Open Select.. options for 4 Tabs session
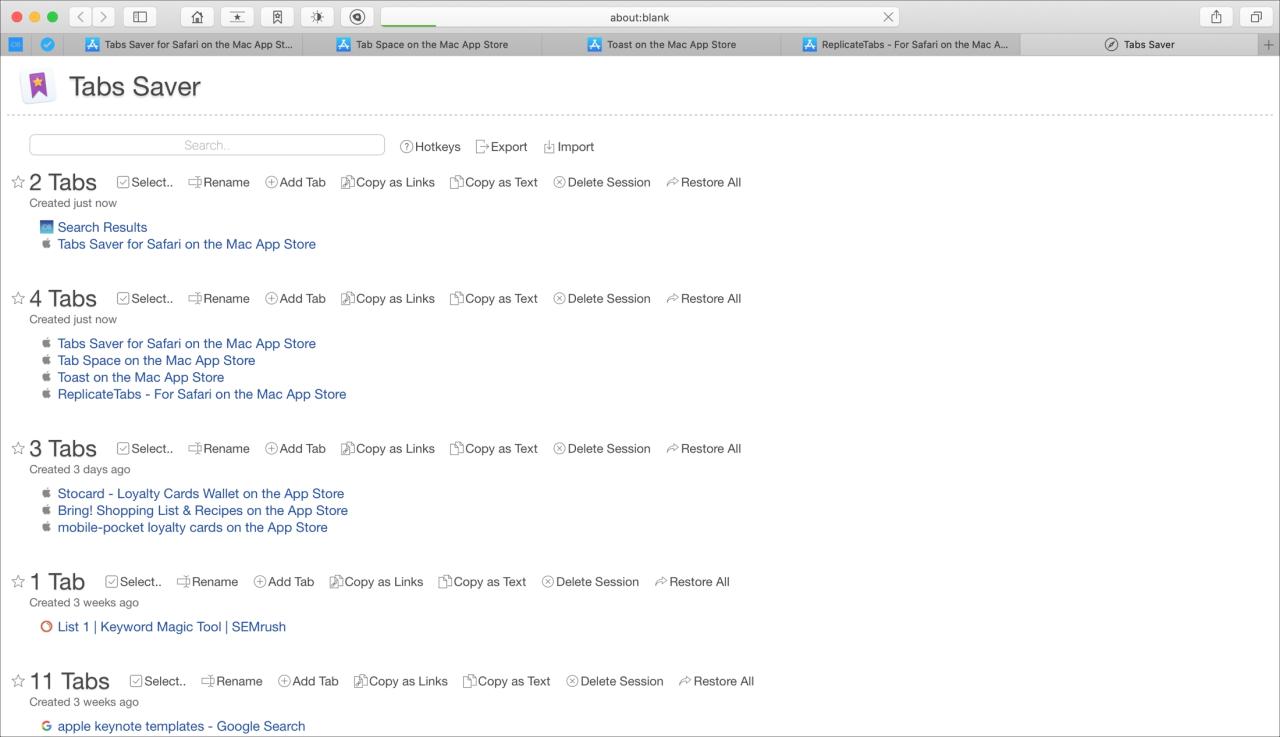The height and width of the screenshot is (737, 1280). (x=145, y=299)
